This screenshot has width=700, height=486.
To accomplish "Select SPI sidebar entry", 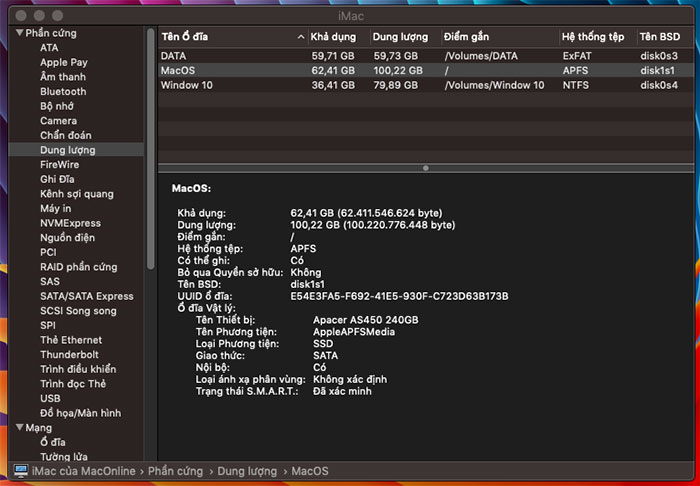I will pyautogui.click(x=48, y=325).
